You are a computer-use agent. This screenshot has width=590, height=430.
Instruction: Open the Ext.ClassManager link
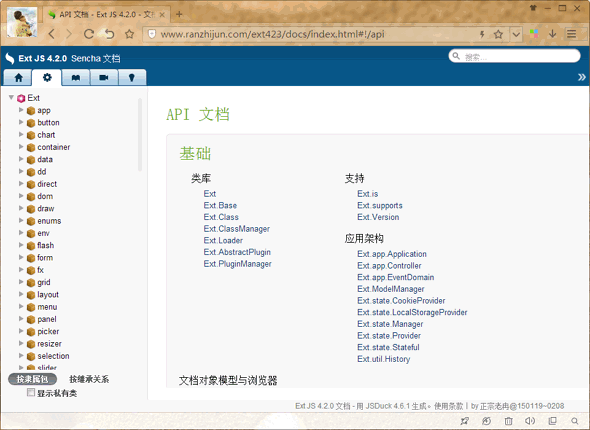237,229
